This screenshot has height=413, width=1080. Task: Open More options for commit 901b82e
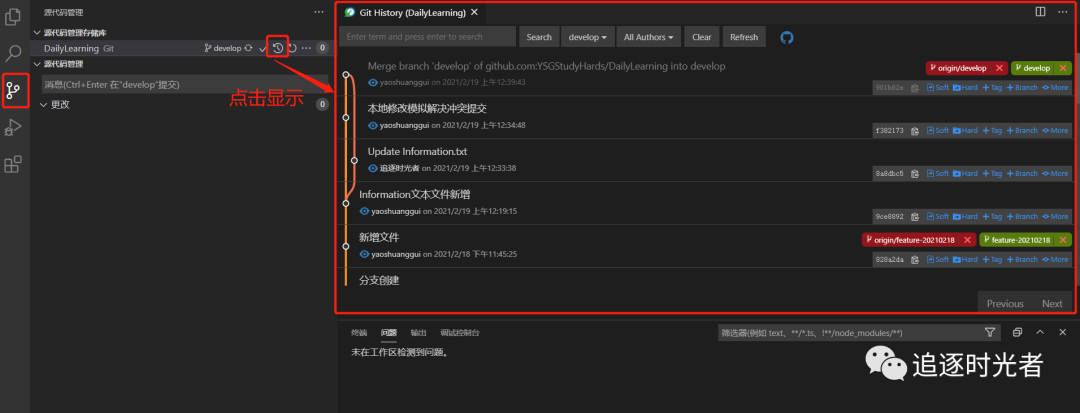(1055, 88)
